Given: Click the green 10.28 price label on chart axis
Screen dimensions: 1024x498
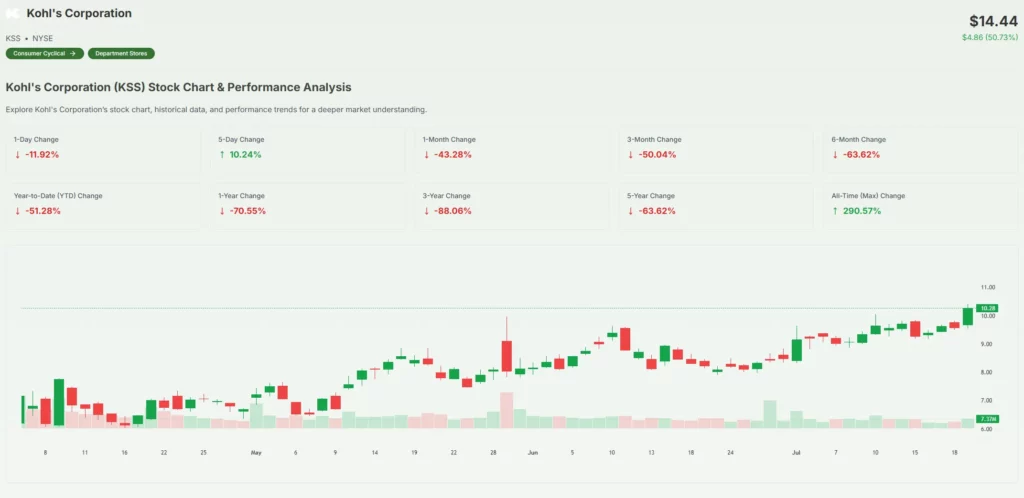Looking at the screenshot, I should (x=987, y=308).
